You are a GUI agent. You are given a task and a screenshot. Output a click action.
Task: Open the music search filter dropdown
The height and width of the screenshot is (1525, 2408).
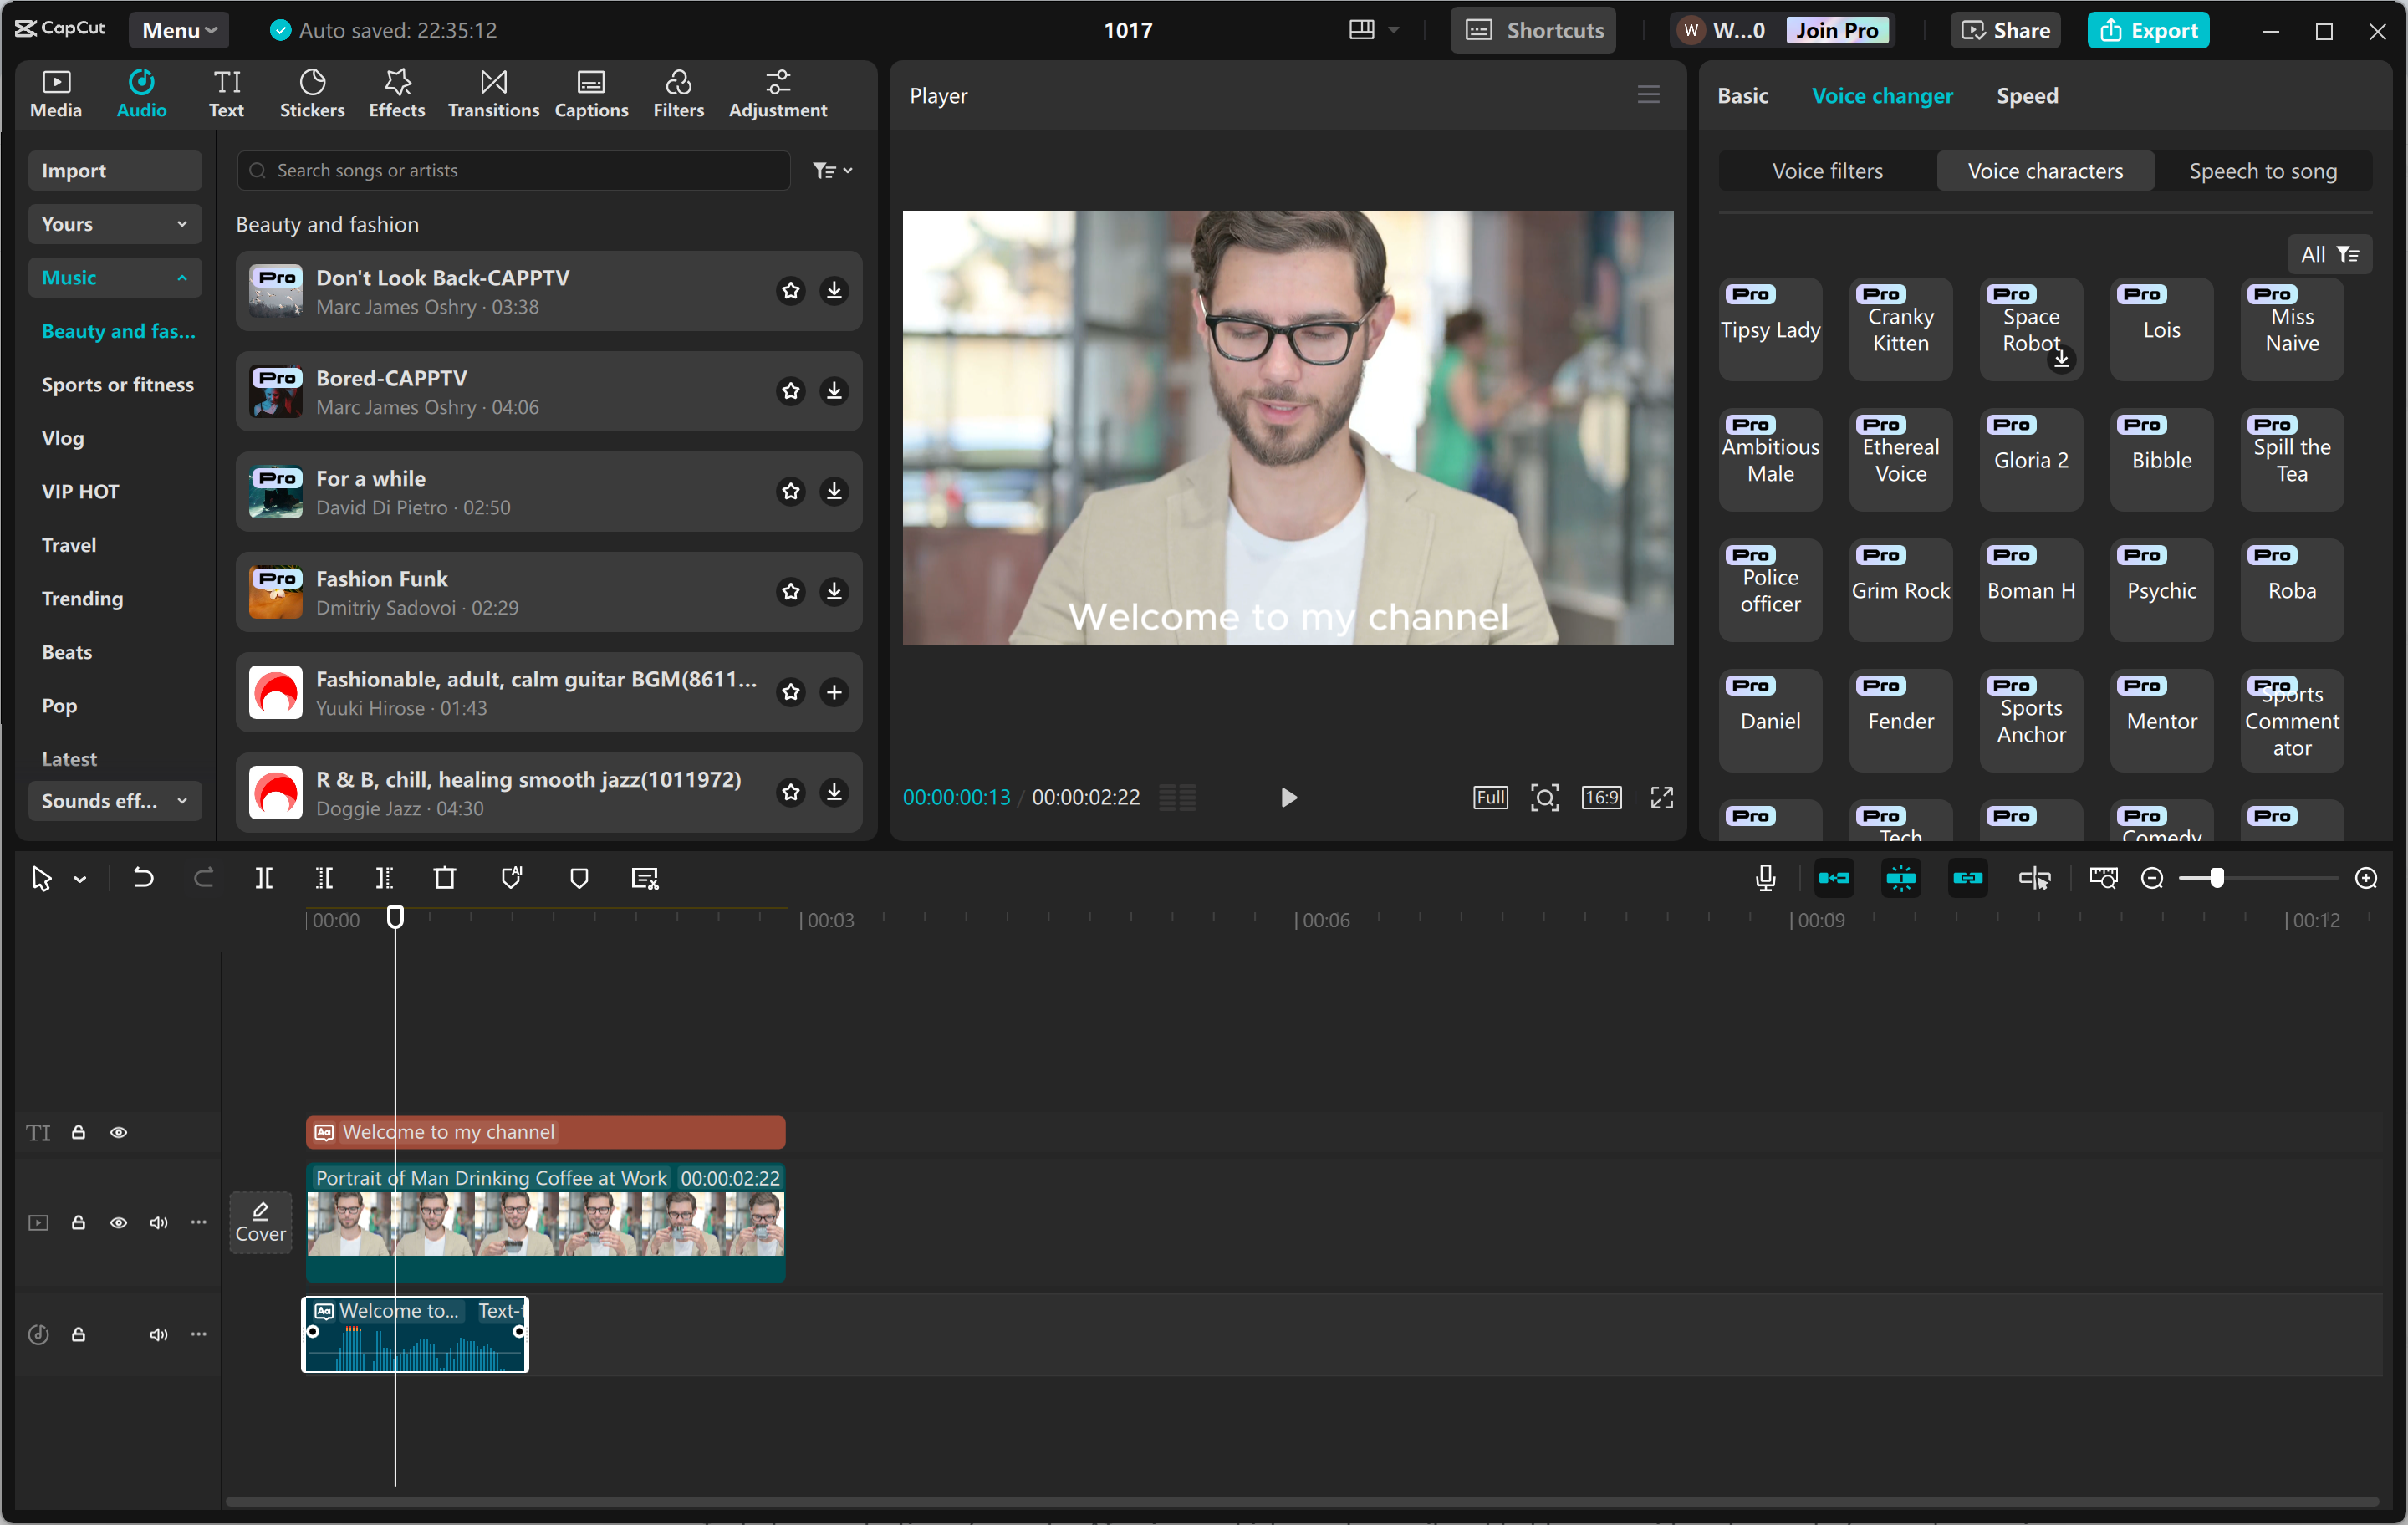(833, 171)
